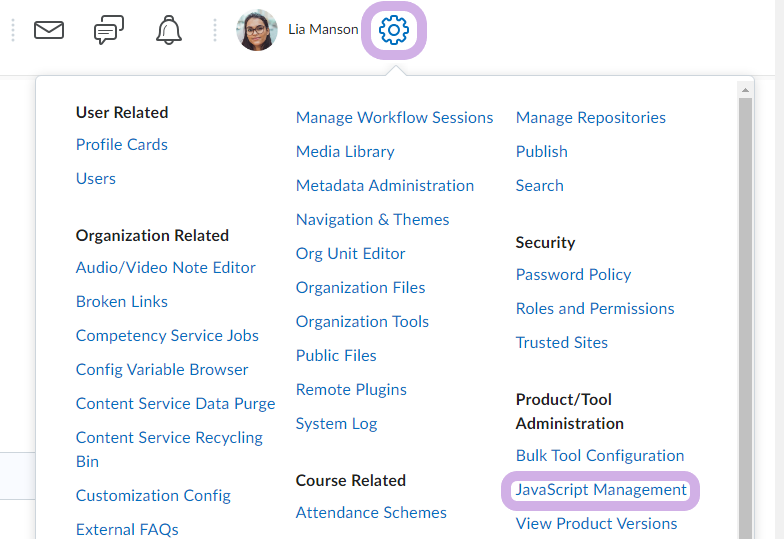Open Navigation & Themes

pyautogui.click(x=372, y=220)
